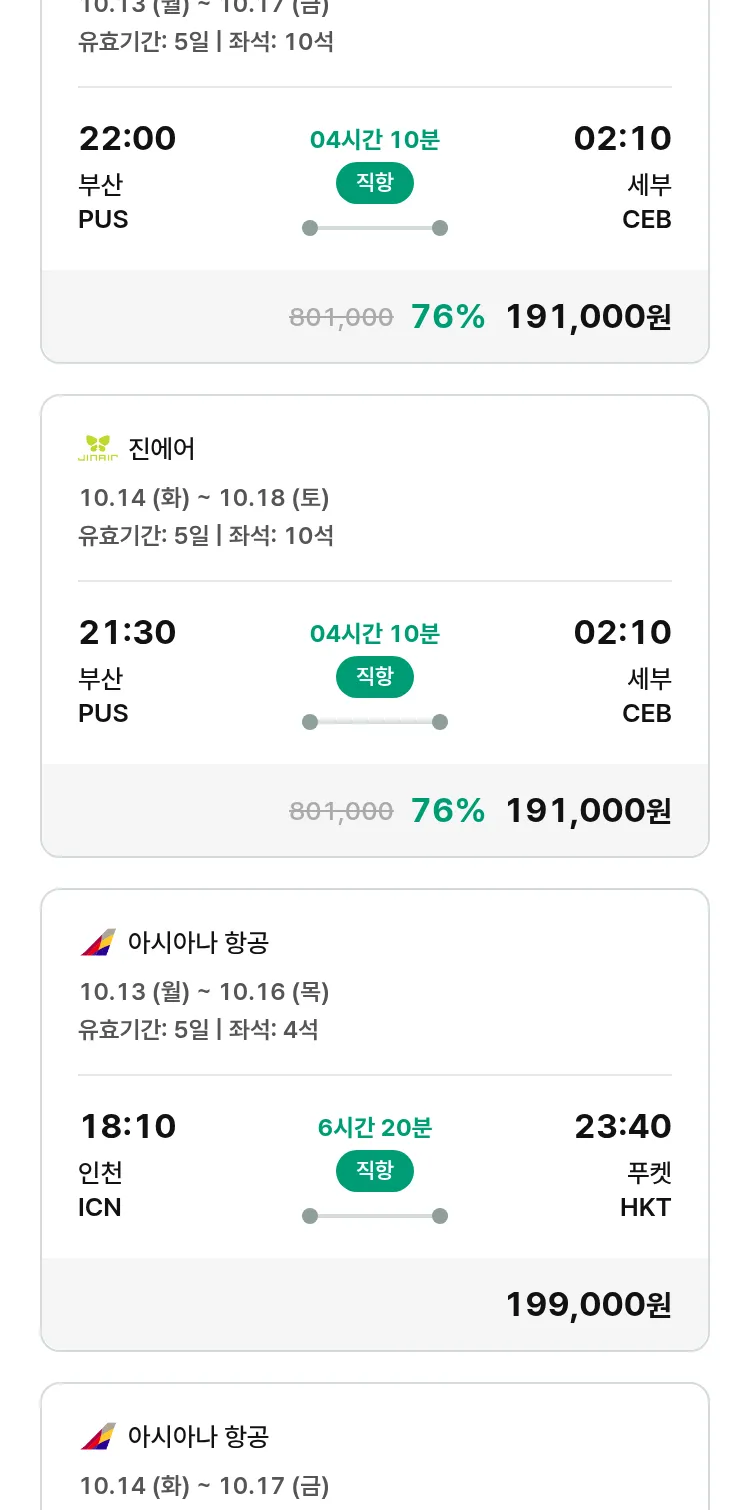Open the 진에어 airline name
This screenshot has width=750, height=1510.
[x=162, y=449]
